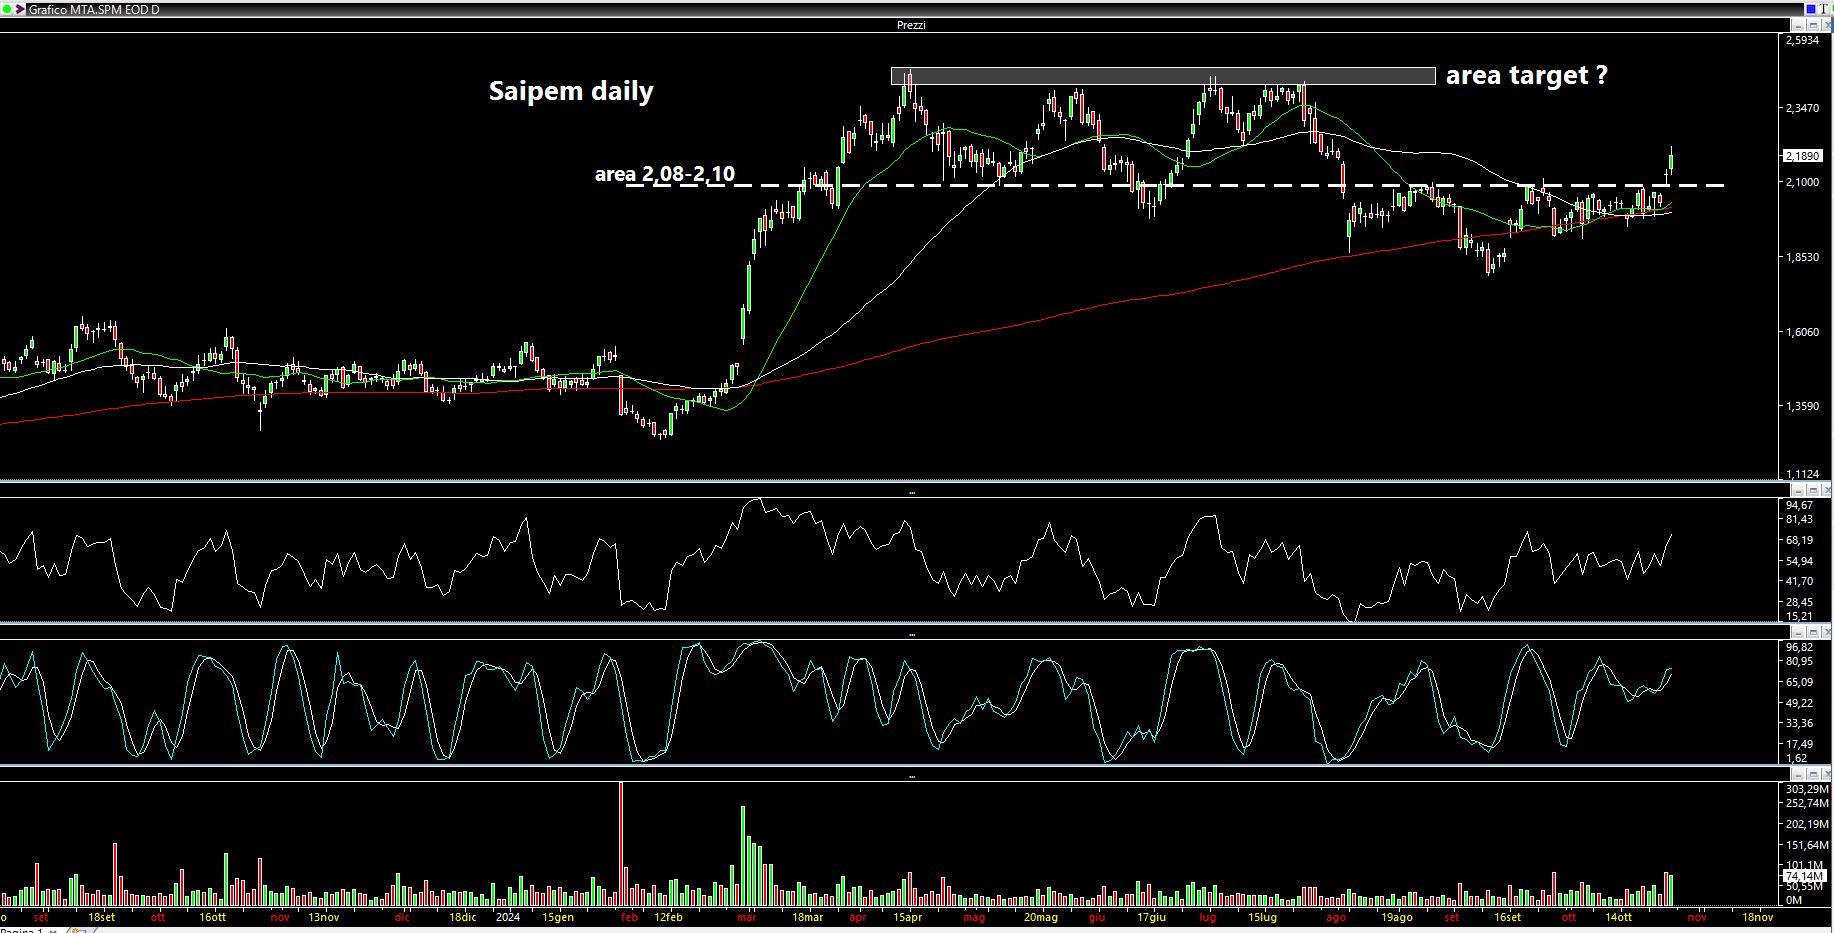Click the 19ago date label
The width and height of the screenshot is (1834, 933).
[1397, 917]
